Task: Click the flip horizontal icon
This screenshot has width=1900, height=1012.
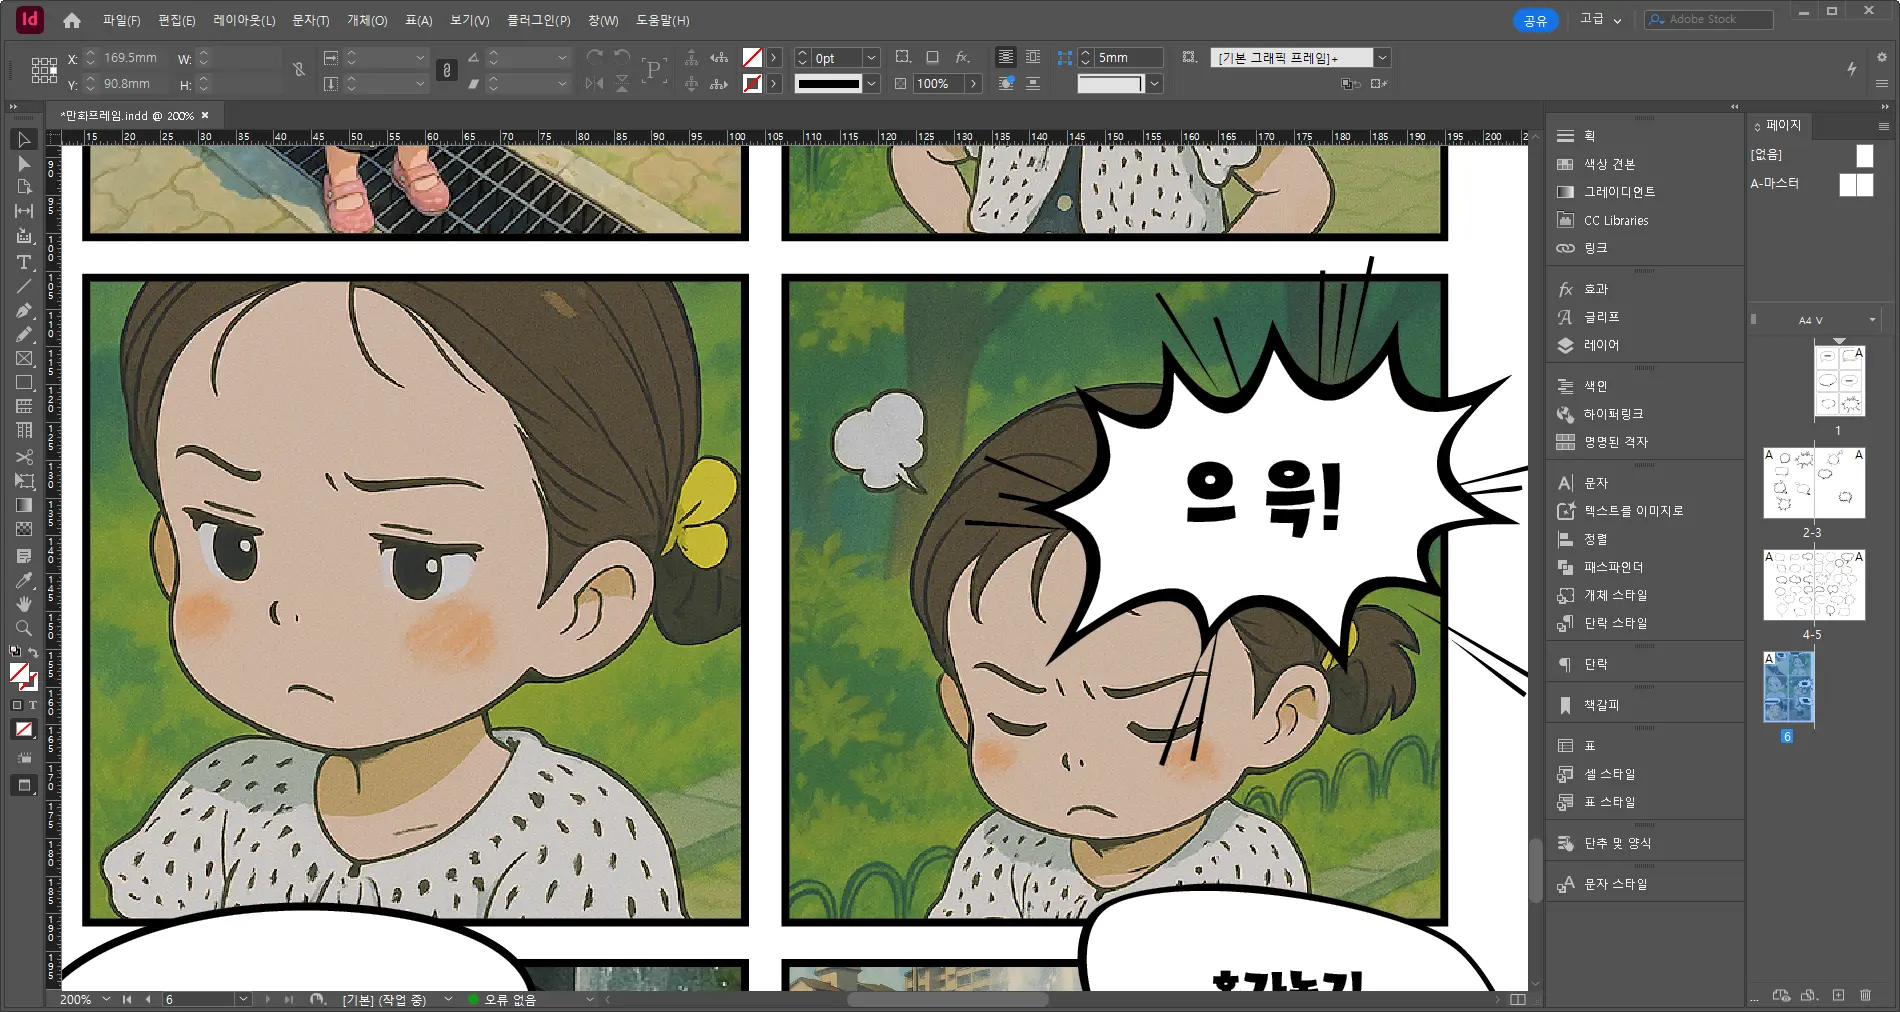Action: [594, 84]
